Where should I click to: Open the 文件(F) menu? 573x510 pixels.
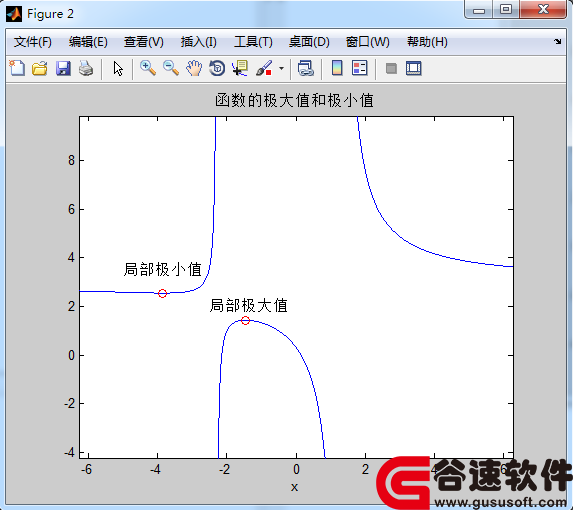pos(33,42)
